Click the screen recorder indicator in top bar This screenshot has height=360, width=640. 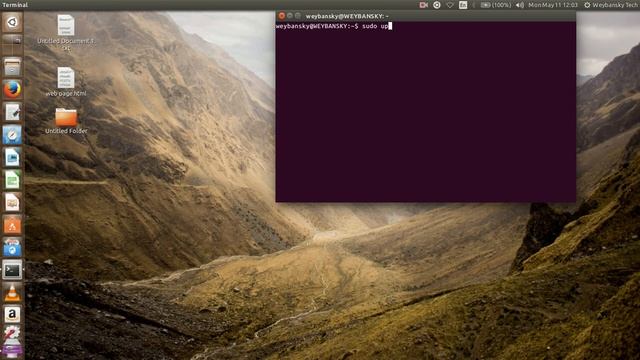pyautogui.click(x=424, y=5)
